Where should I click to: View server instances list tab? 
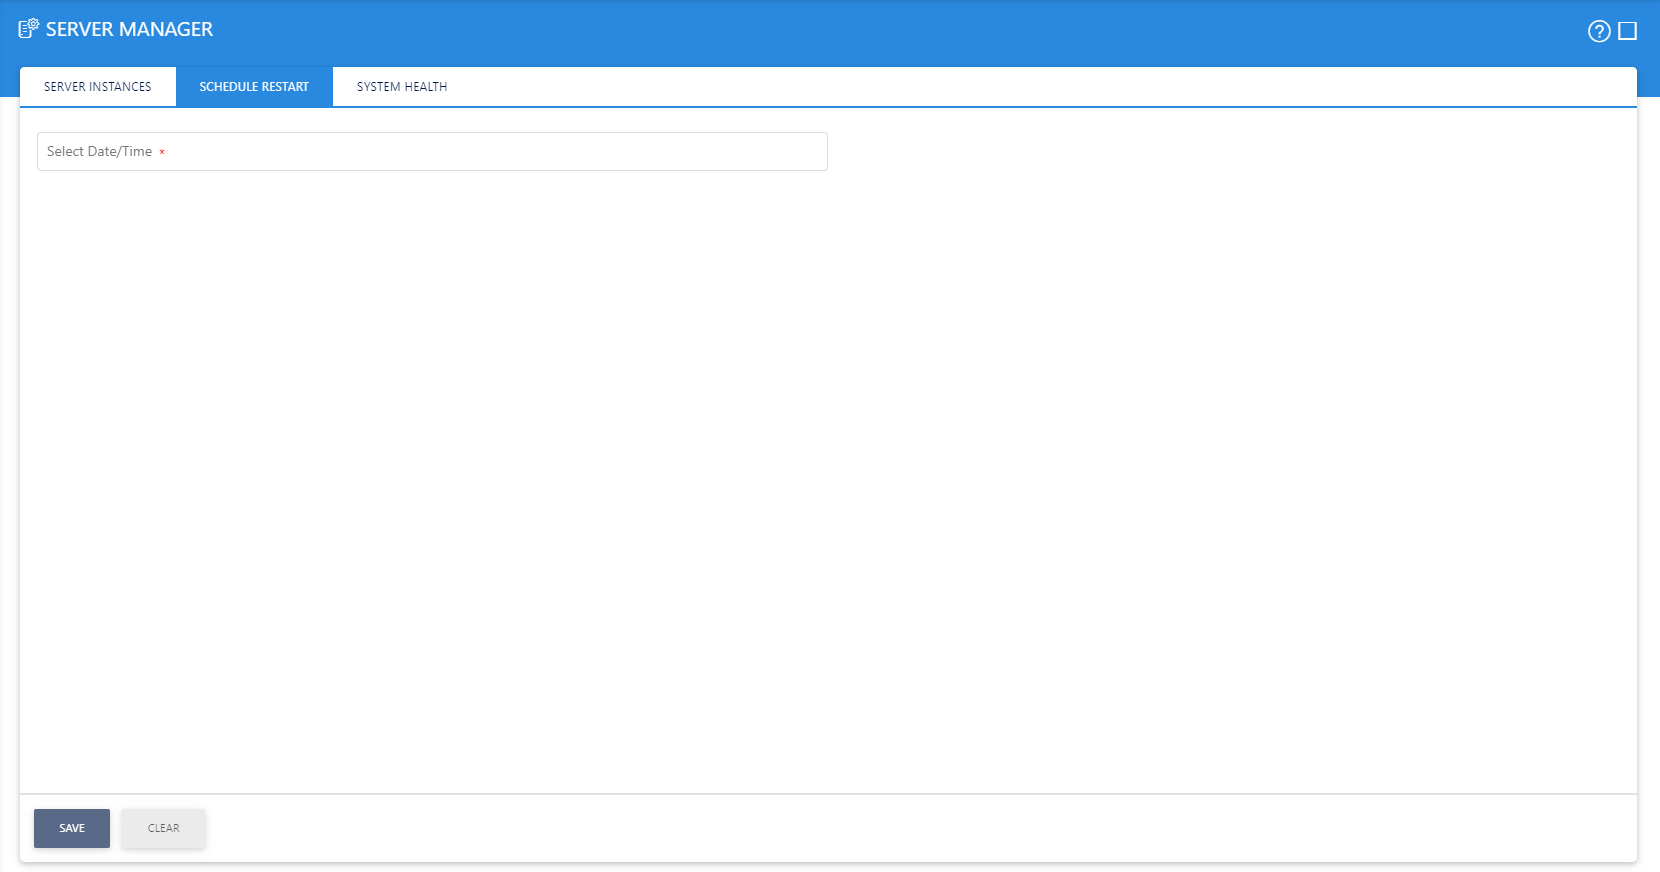coord(98,87)
